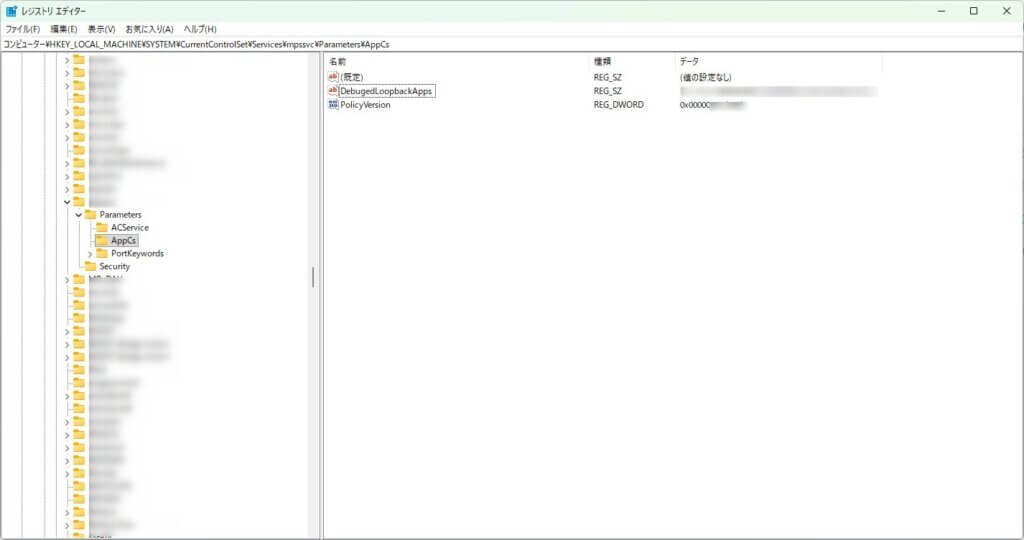The height and width of the screenshot is (540, 1024).
Task: Open the 編集(E) menu
Action: pyautogui.click(x=64, y=29)
